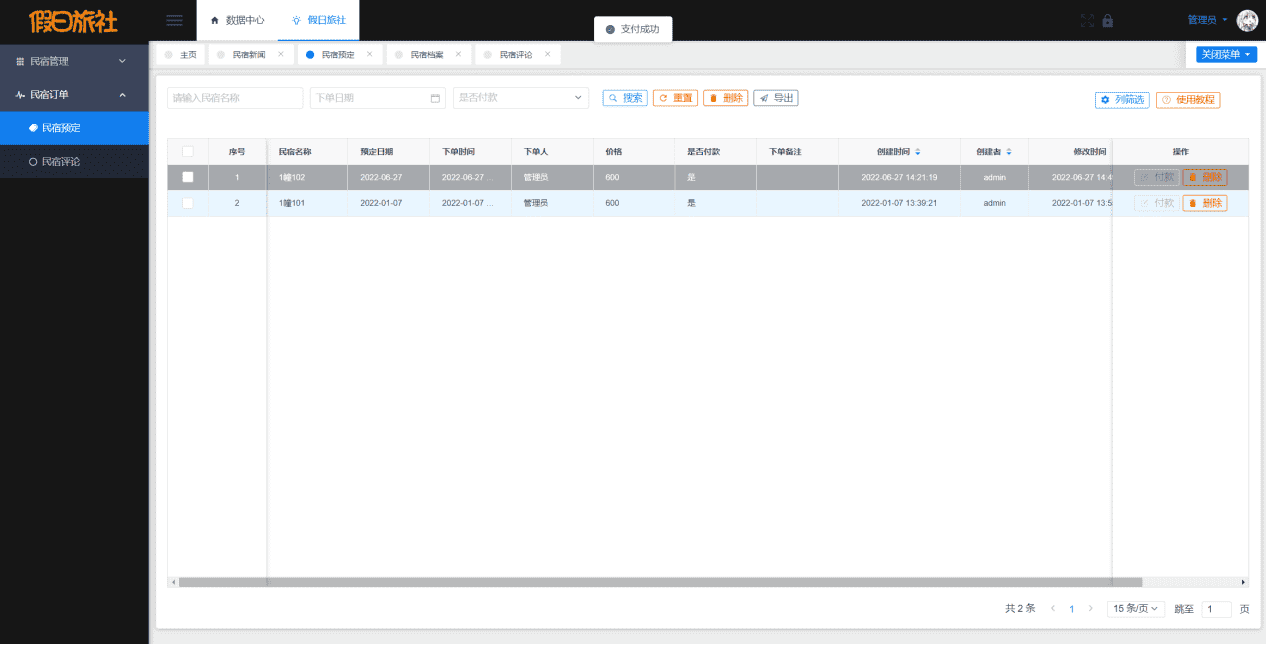Open the 管理员 user dropdown

point(1208,20)
